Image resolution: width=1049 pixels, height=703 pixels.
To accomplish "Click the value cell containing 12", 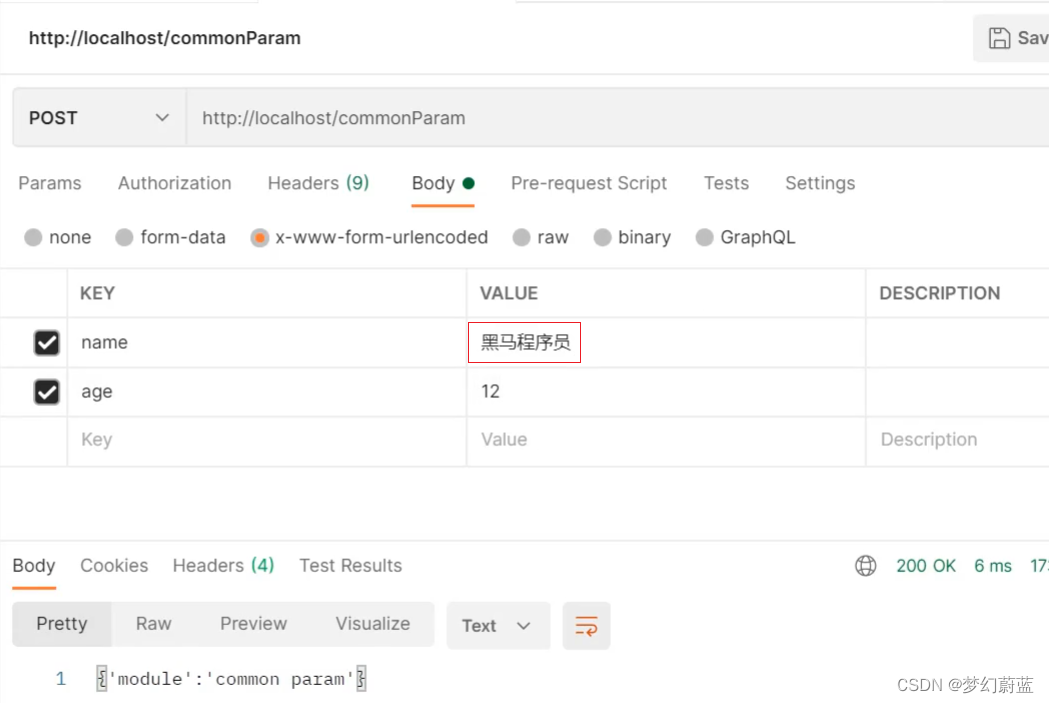I will click(666, 392).
